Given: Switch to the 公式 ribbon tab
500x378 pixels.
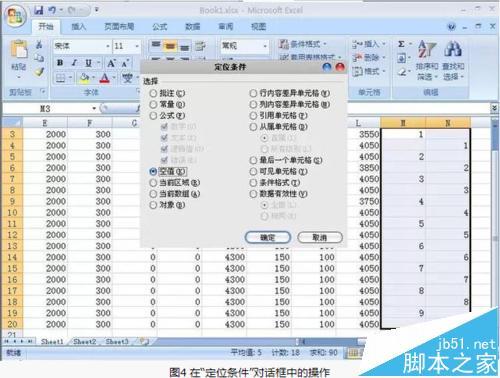Looking at the screenshot, I should [159, 27].
